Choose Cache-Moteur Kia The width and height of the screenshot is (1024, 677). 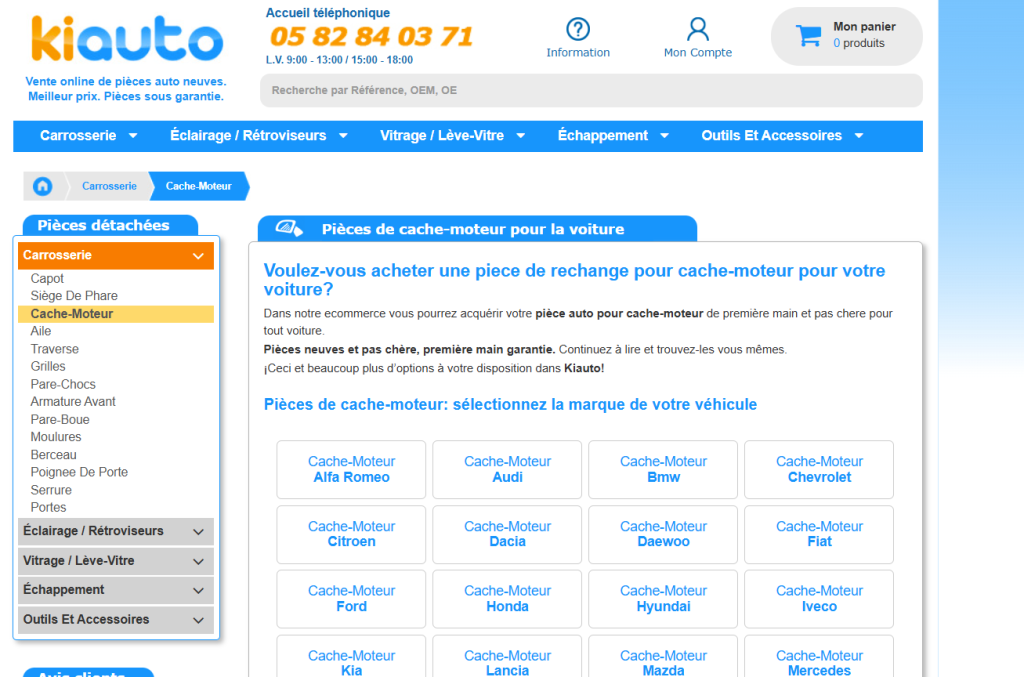point(351,656)
